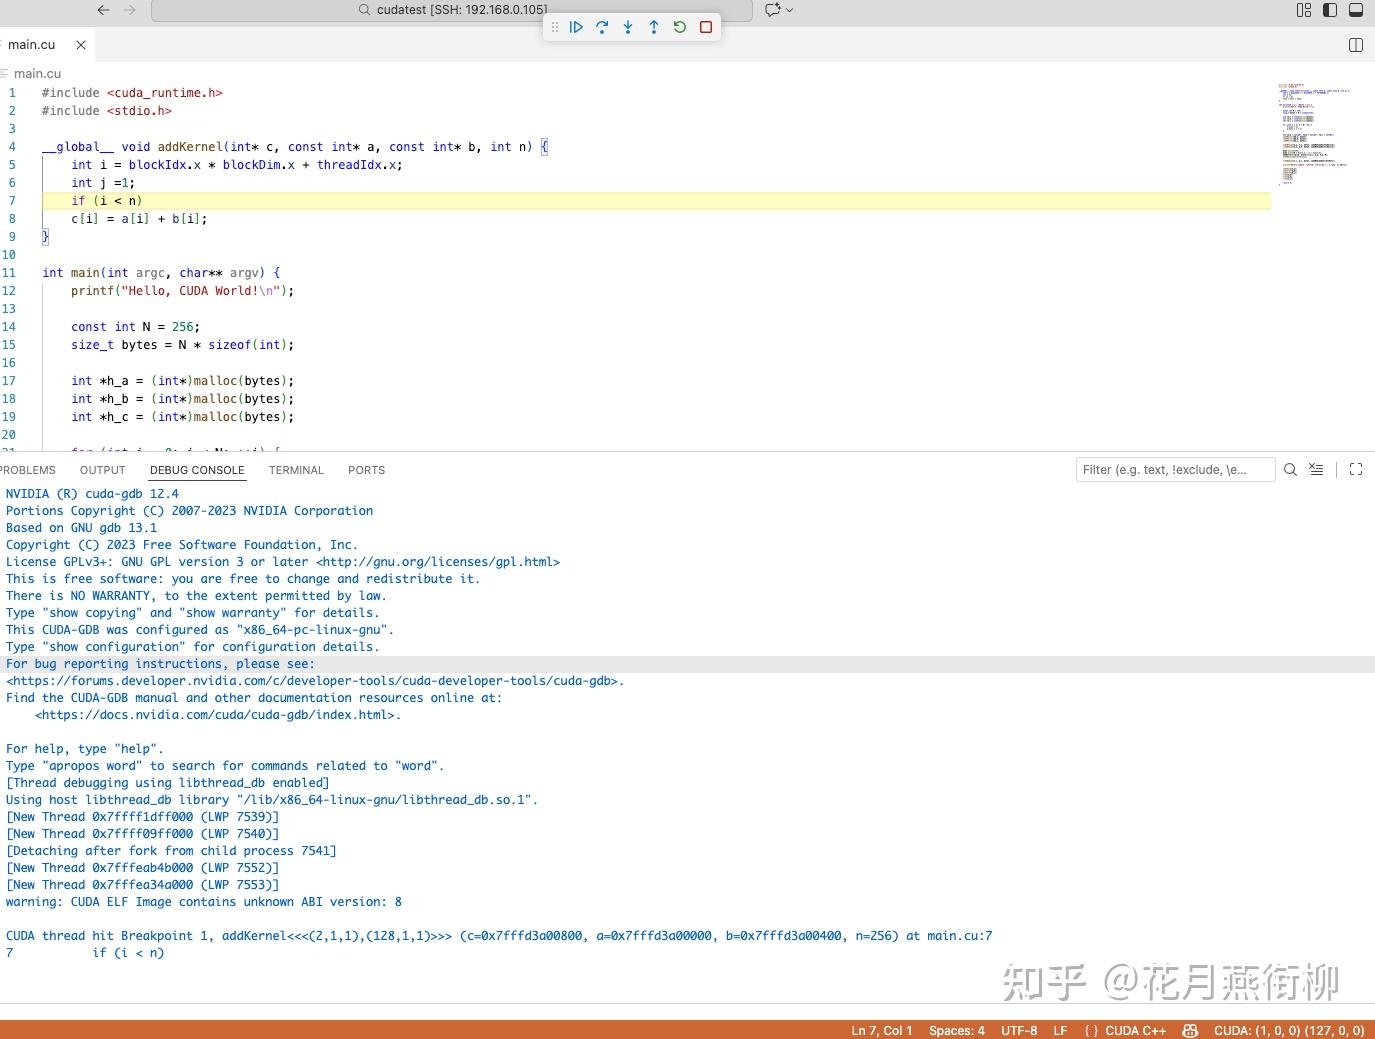The image size is (1375, 1039).
Task: Change the LF end-of-line sequence
Action: point(1060,1030)
